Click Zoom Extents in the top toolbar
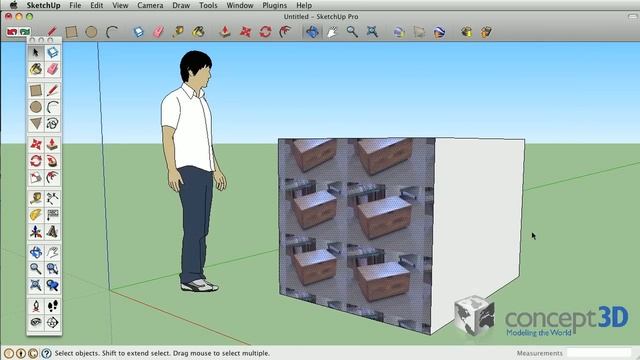The height and width of the screenshot is (360, 640). click(372, 32)
